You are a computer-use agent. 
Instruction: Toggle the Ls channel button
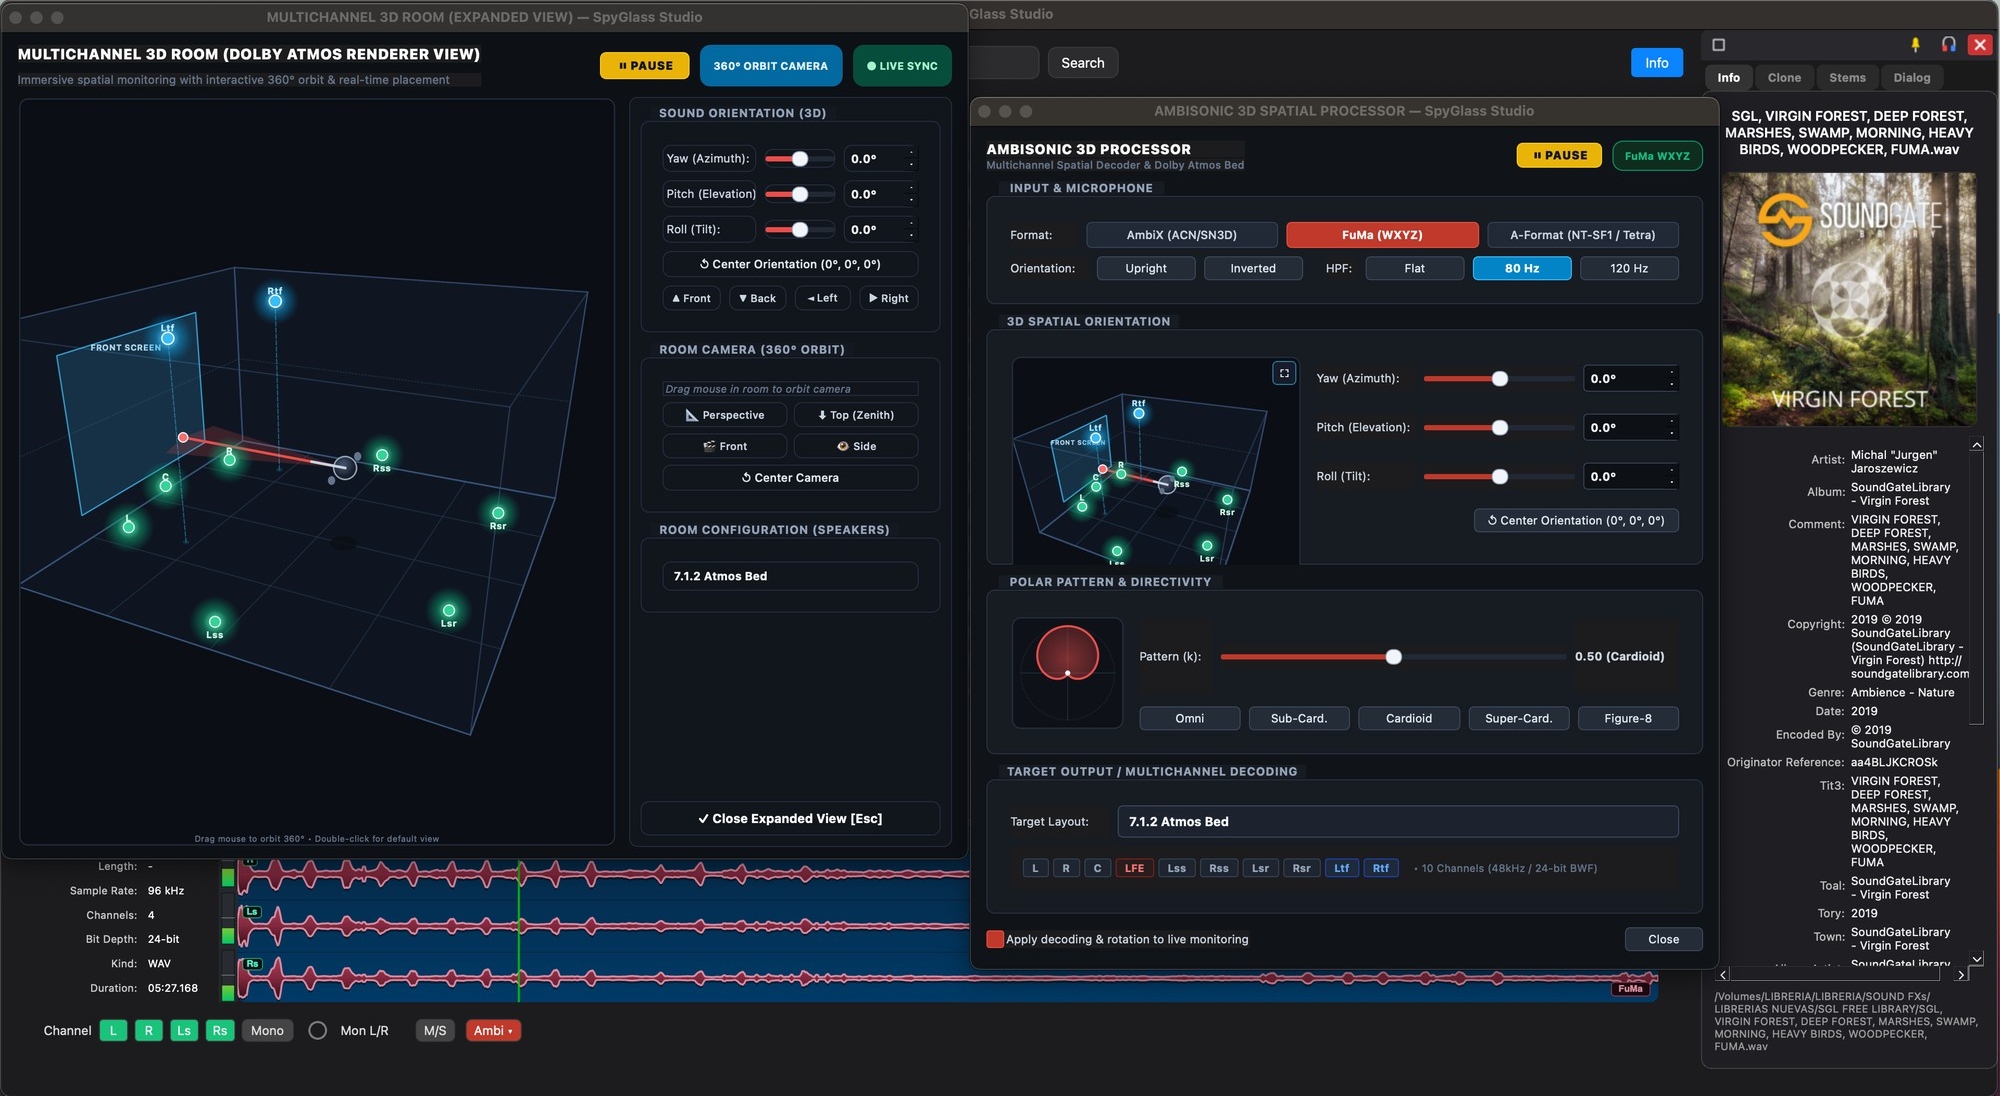pos(184,1030)
